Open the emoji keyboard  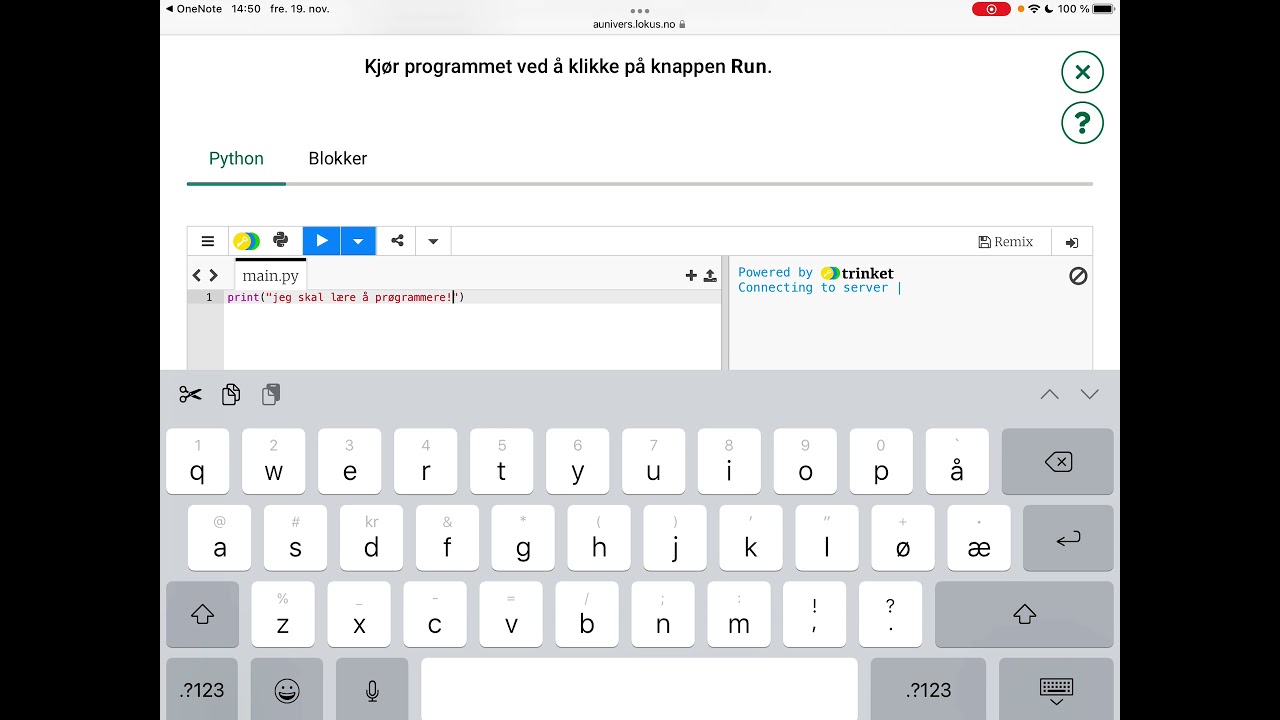(287, 689)
